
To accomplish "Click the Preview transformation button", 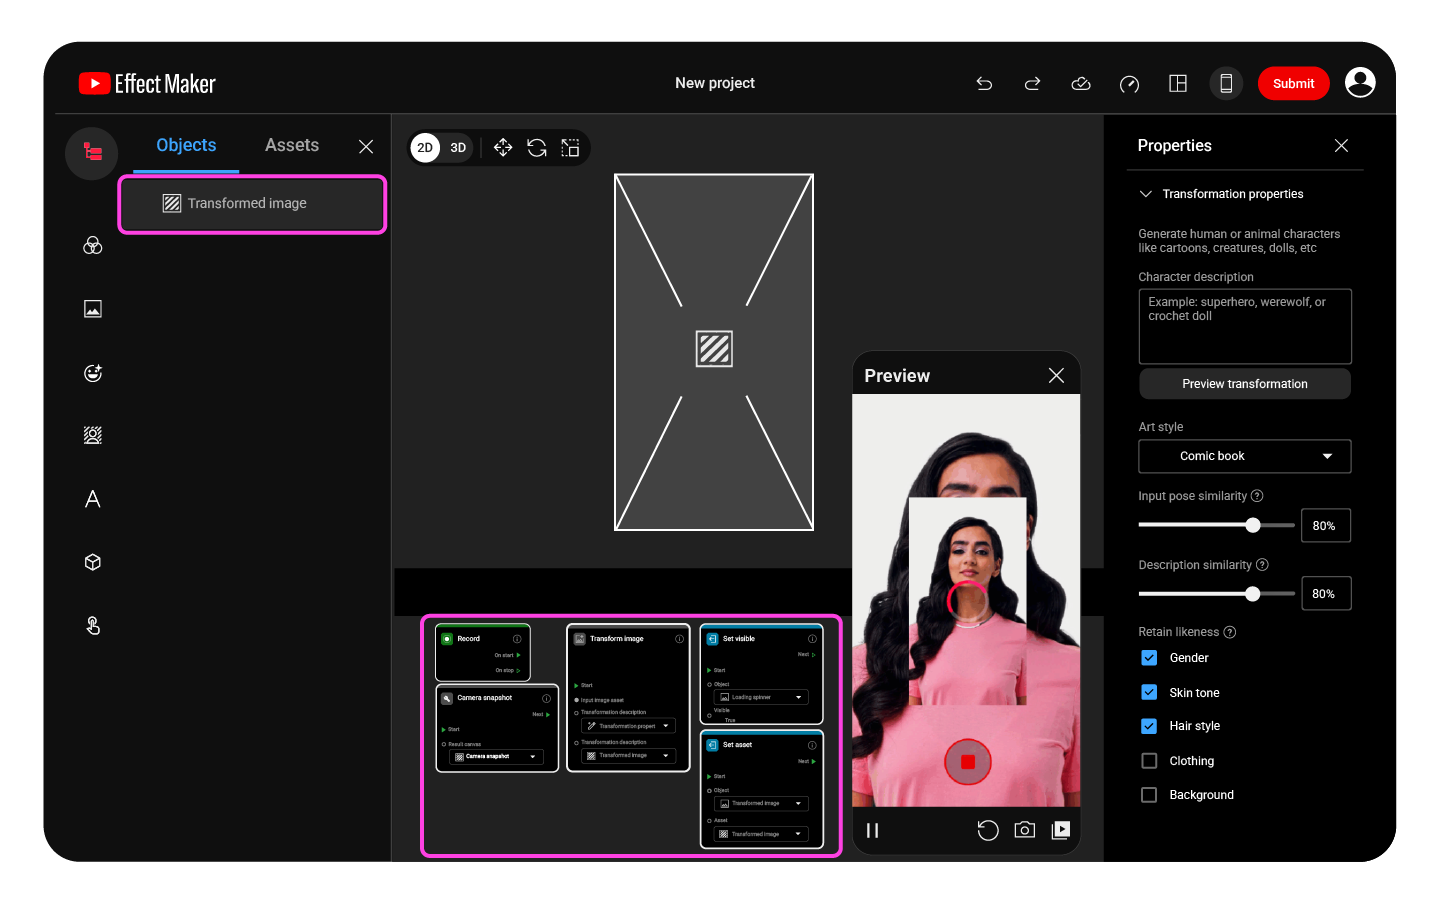I will click(x=1244, y=384).
